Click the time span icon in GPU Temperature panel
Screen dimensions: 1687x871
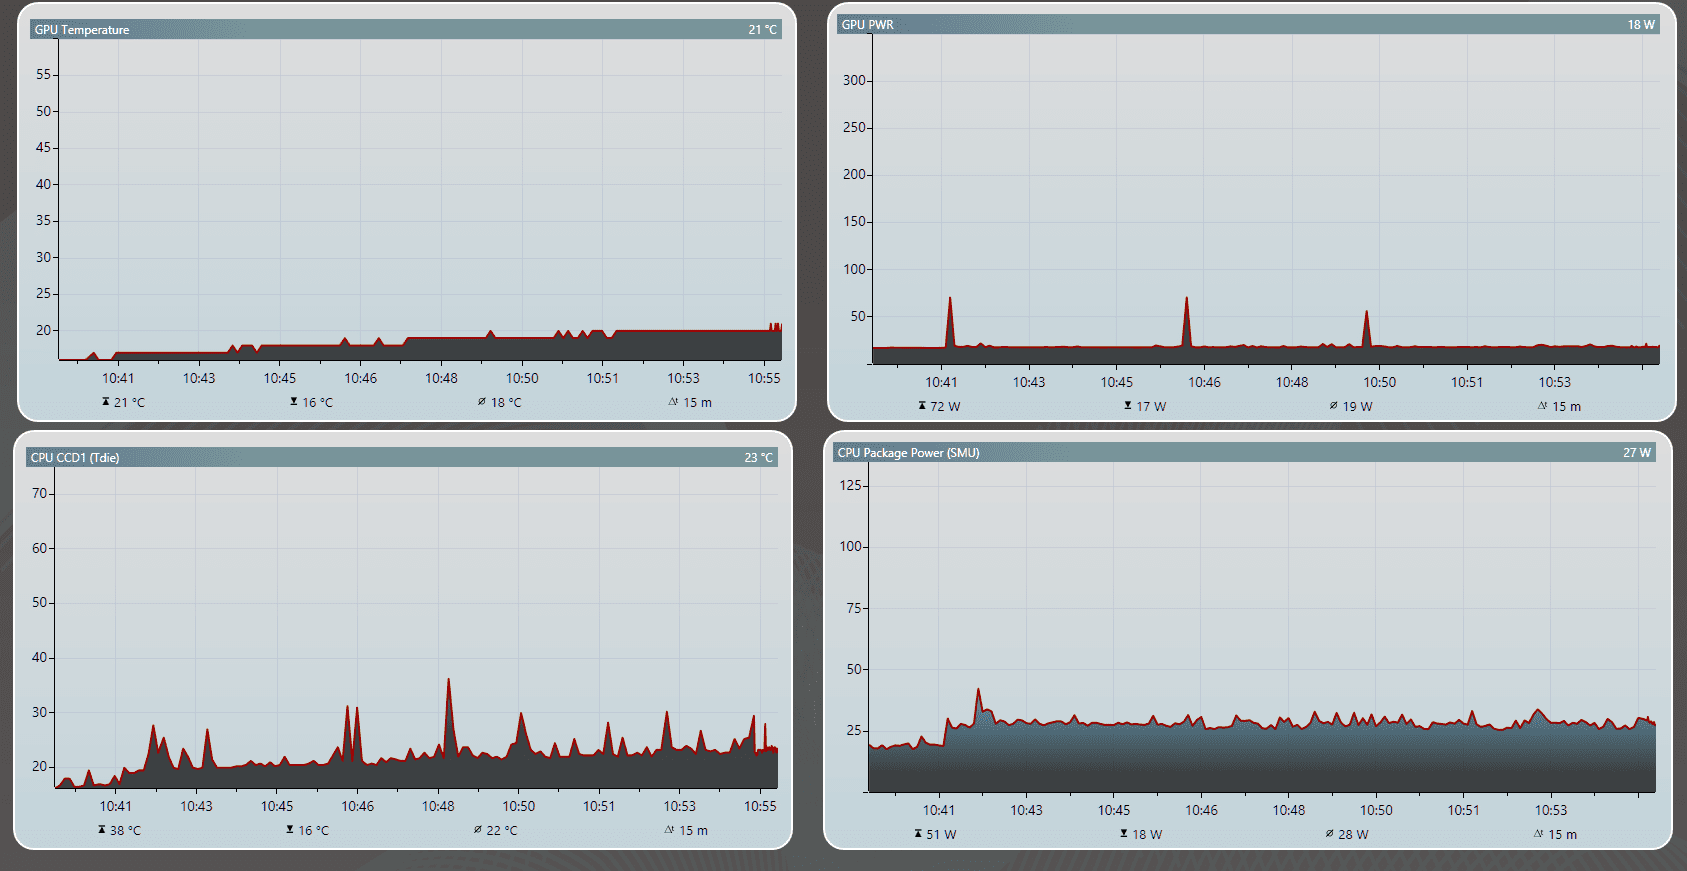coord(673,402)
